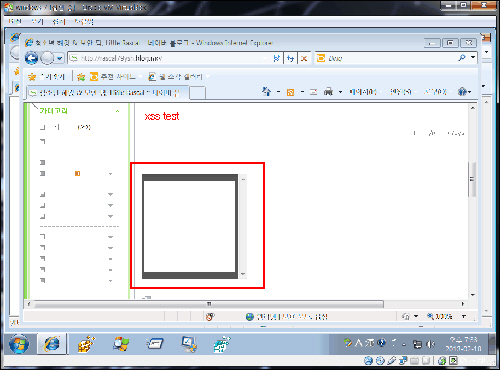
Task: Open the search provider dropdown arrow
Action: [x=473, y=58]
